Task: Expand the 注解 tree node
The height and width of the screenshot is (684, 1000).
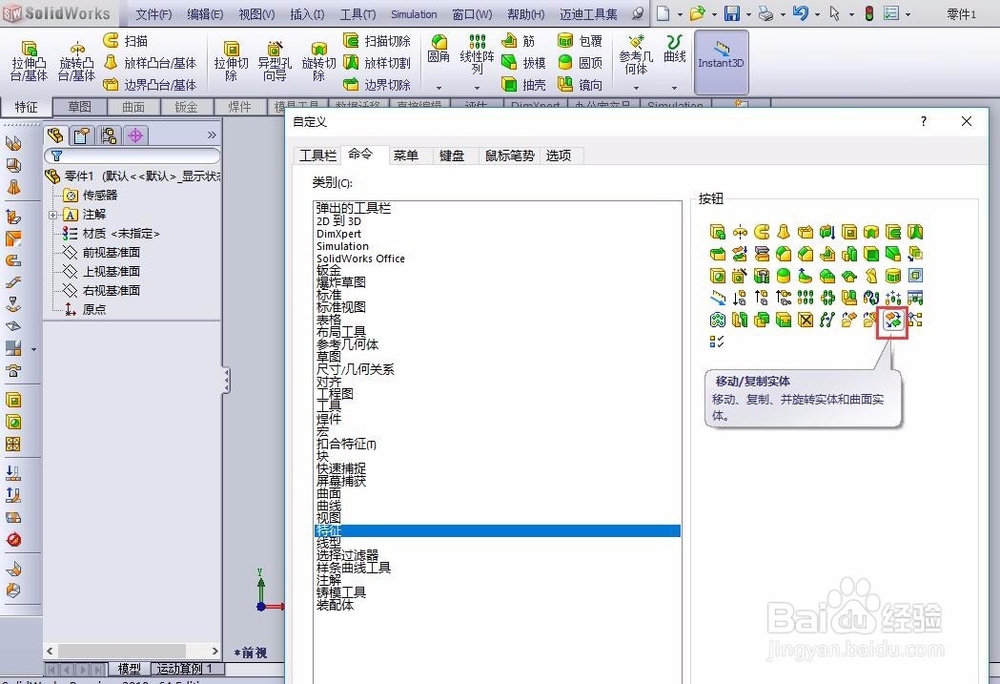Action: point(53,215)
